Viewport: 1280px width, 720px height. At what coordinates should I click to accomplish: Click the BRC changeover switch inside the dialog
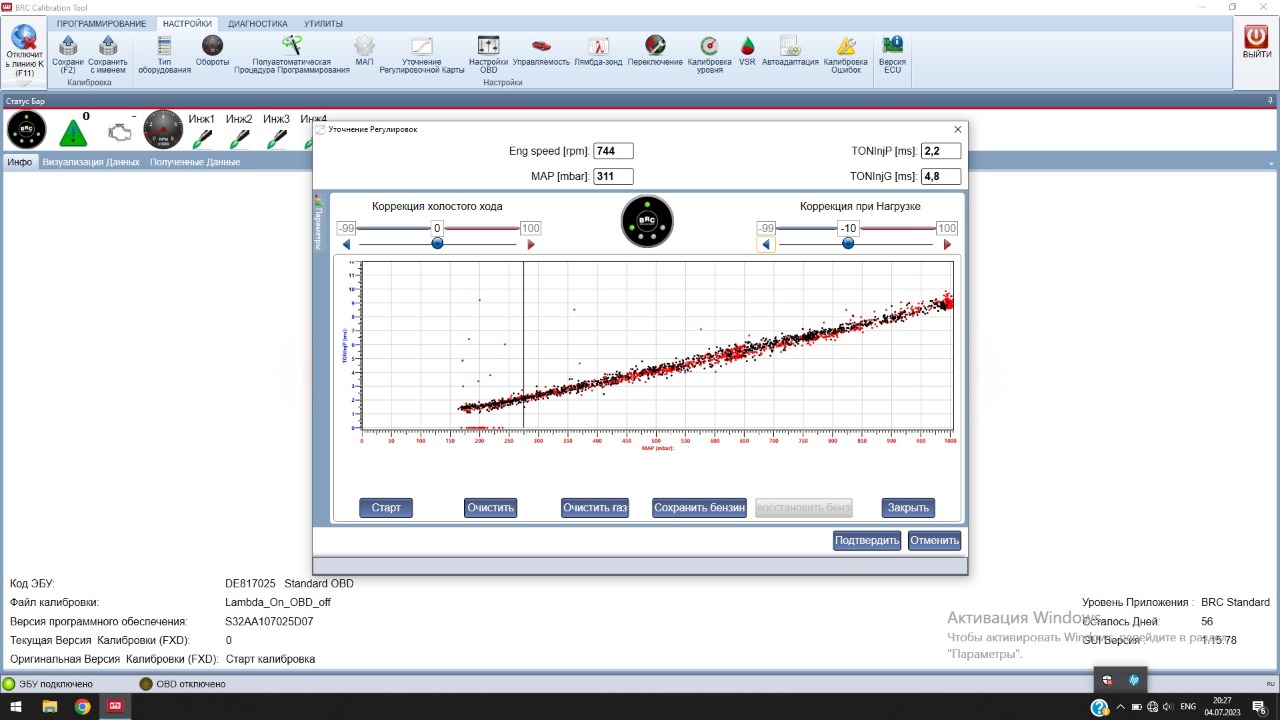pyautogui.click(x=647, y=221)
